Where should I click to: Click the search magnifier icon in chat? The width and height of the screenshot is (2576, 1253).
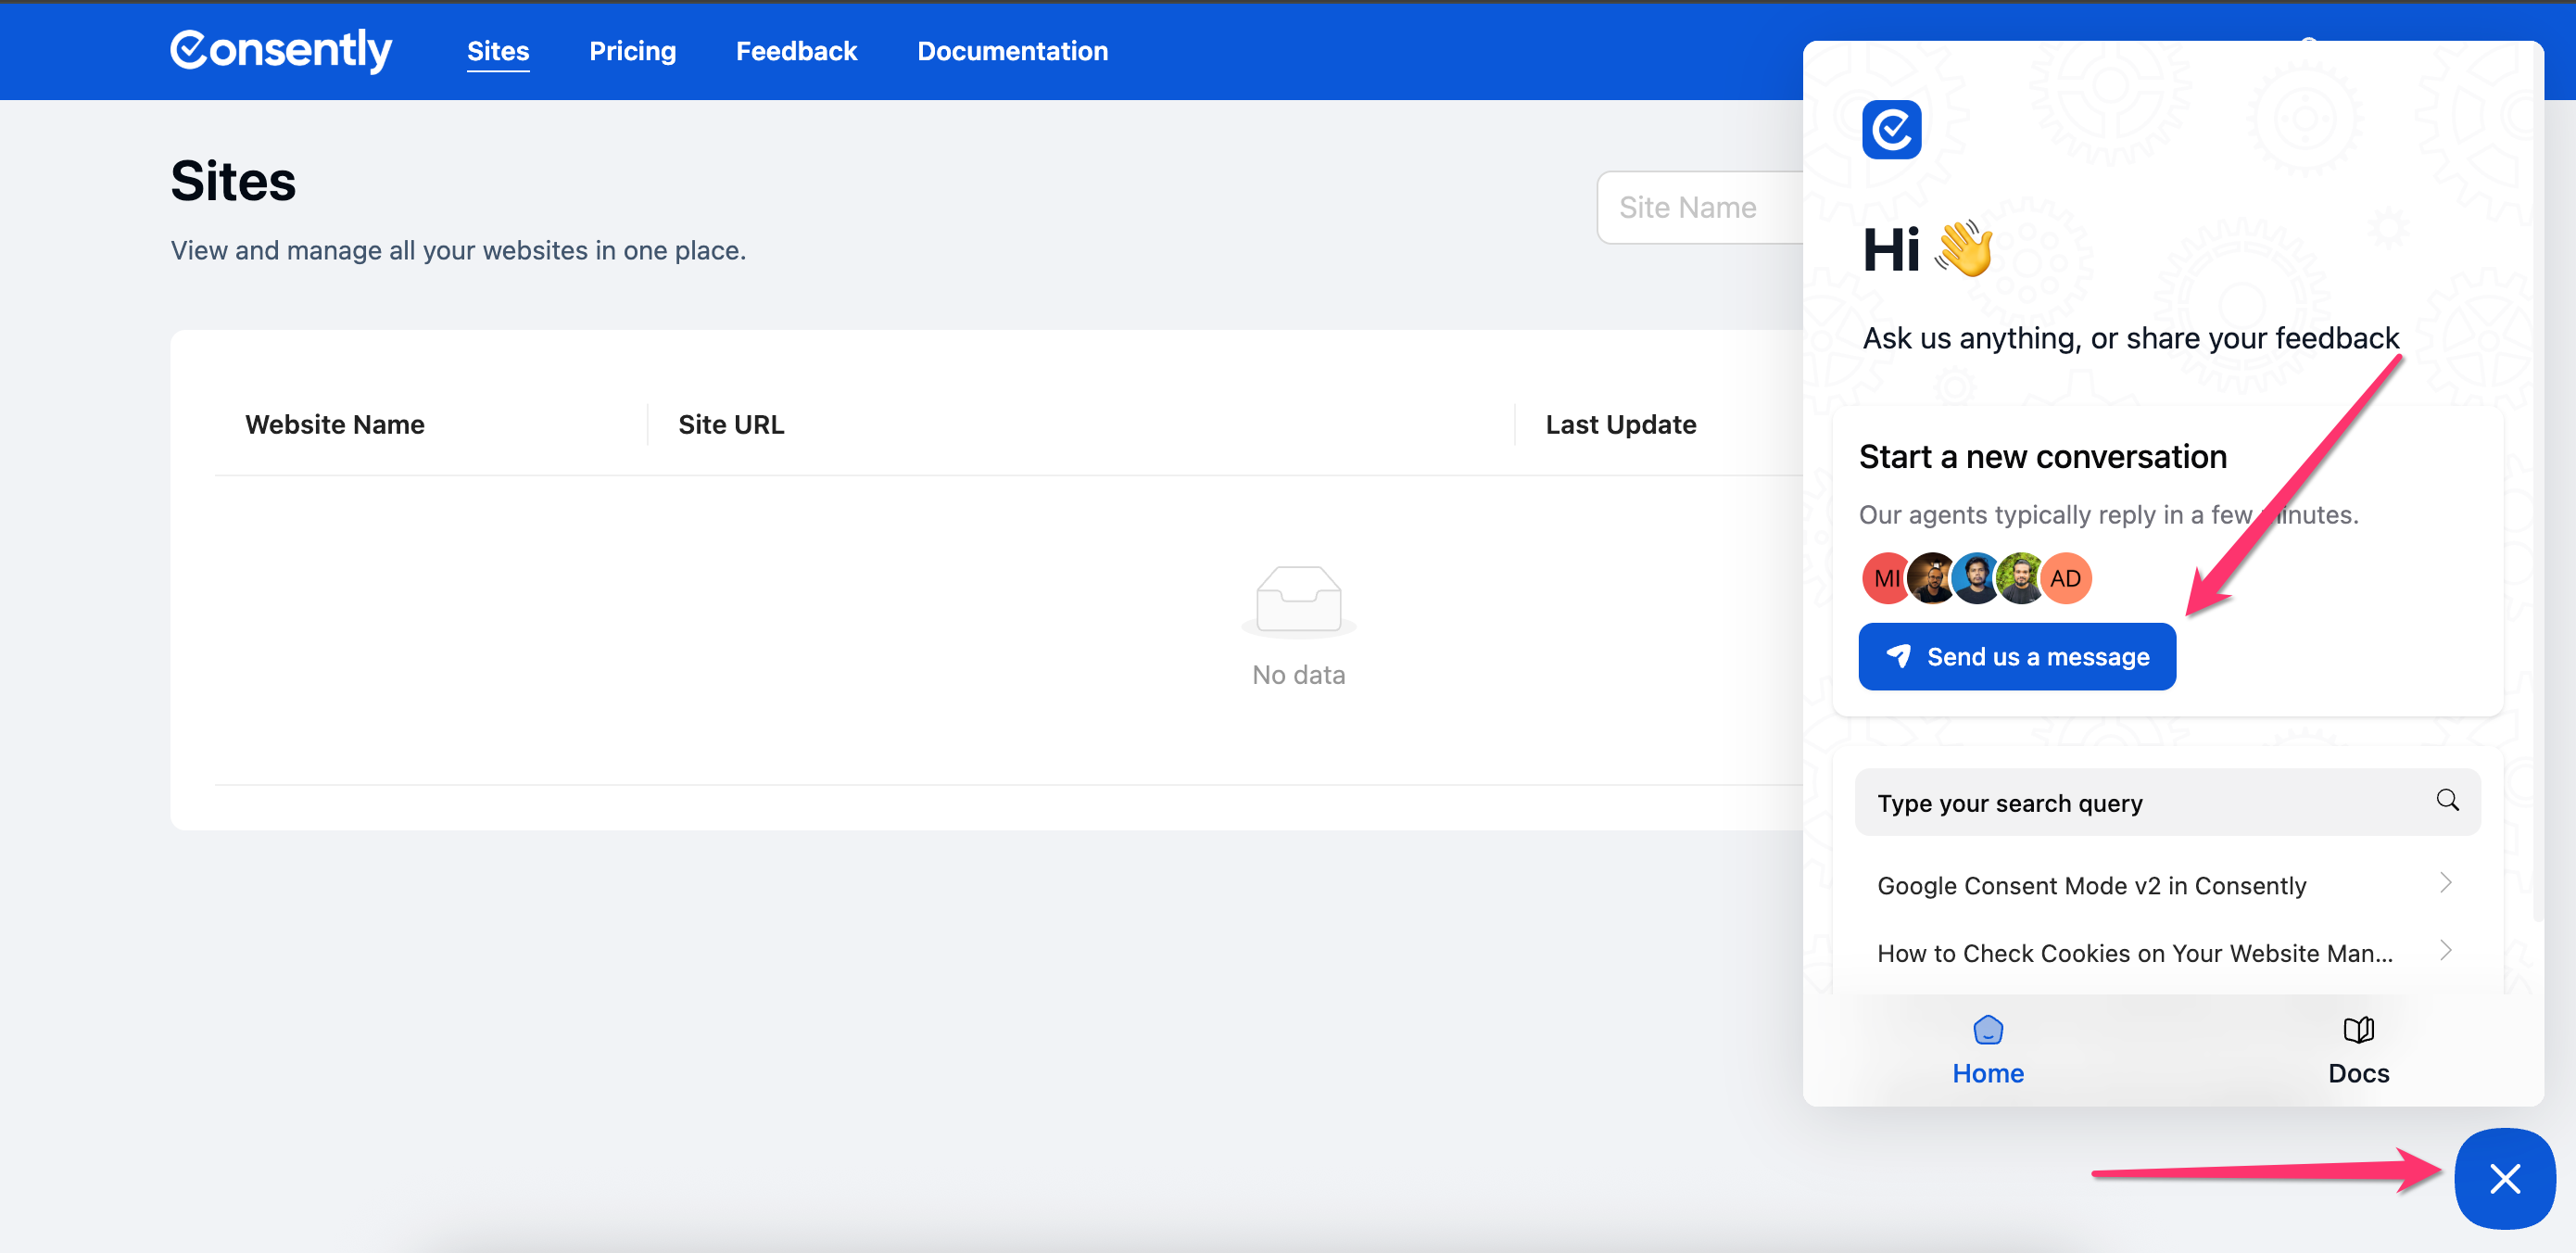[x=2446, y=800]
